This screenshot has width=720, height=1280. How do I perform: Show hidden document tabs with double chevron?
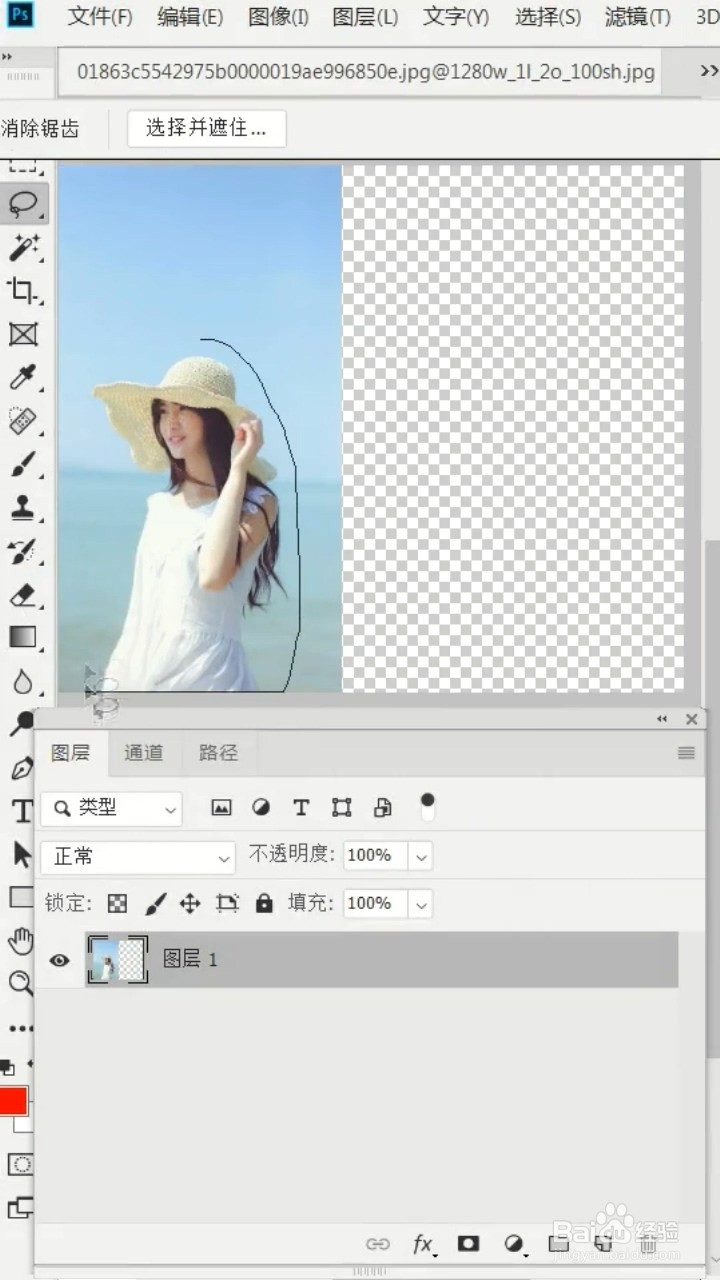pos(709,71)
